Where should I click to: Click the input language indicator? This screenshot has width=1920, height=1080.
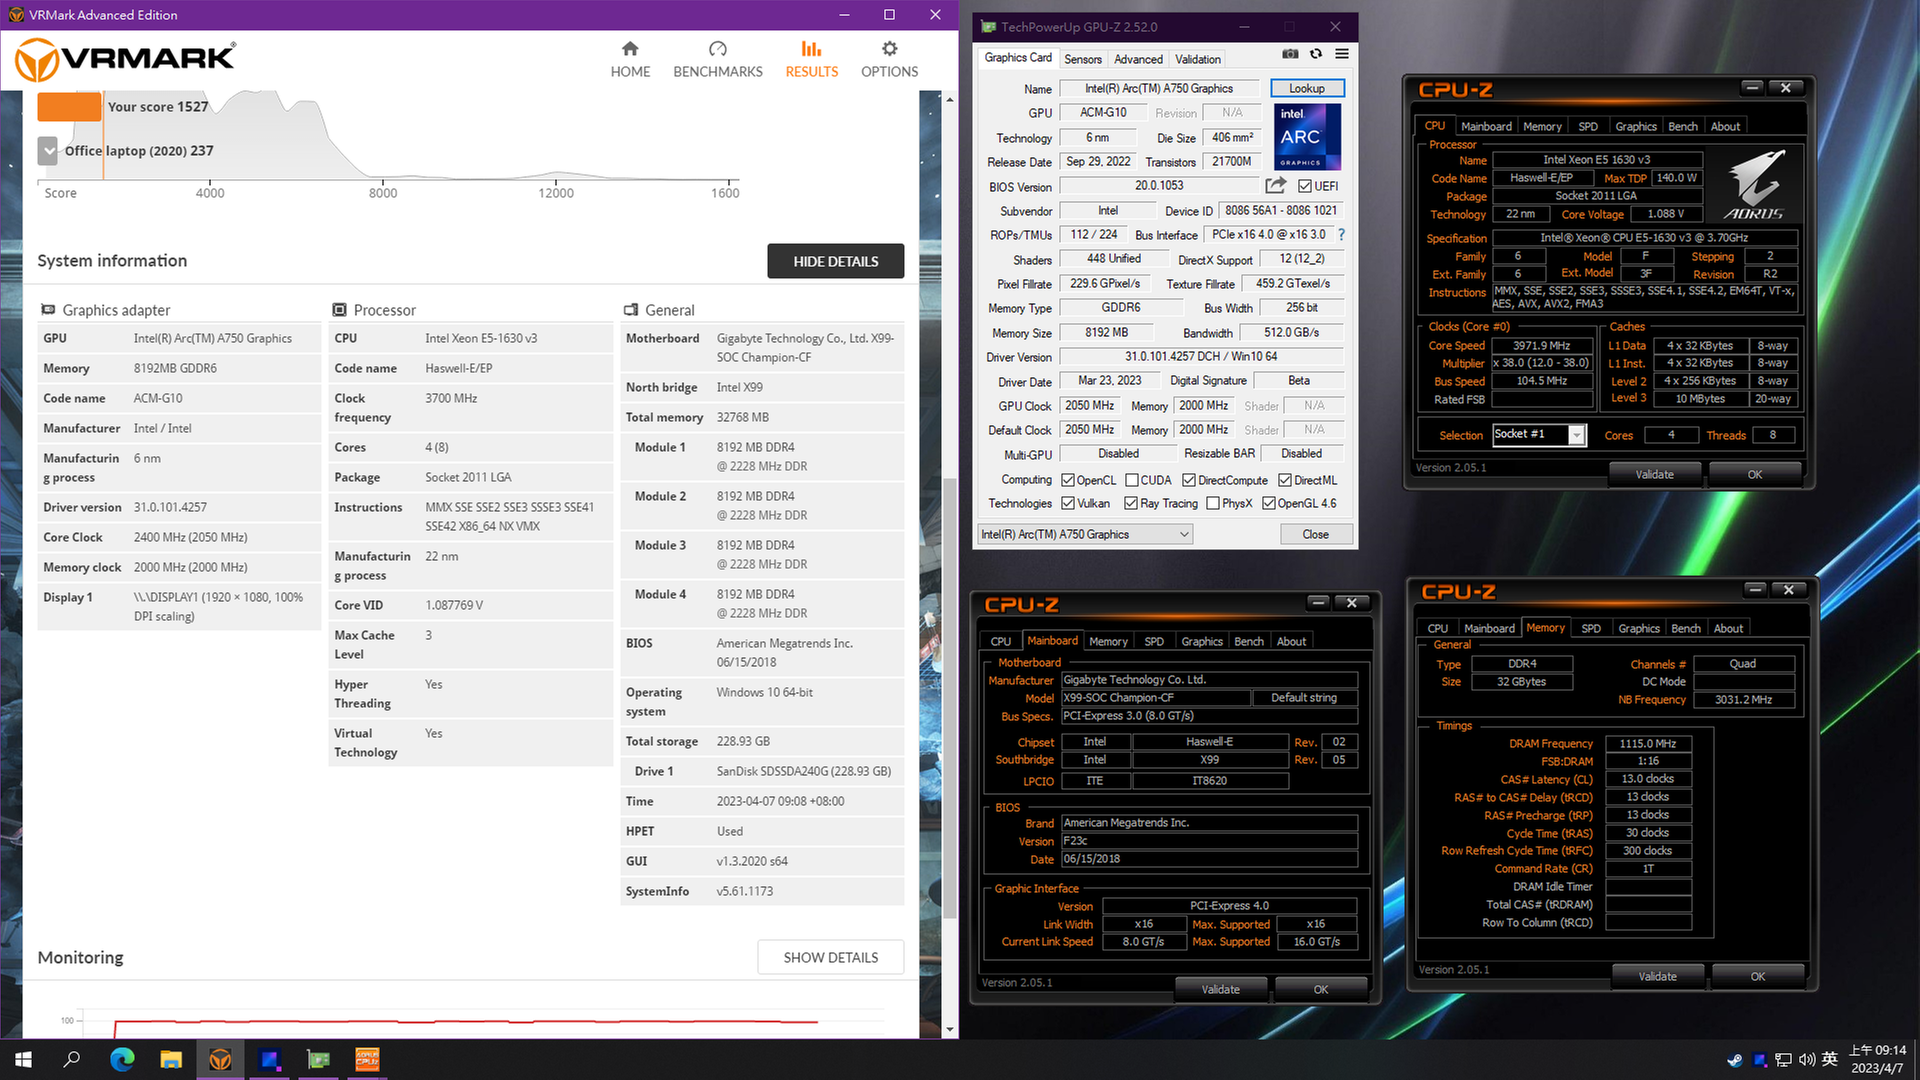click(x=1830, y=1060)
